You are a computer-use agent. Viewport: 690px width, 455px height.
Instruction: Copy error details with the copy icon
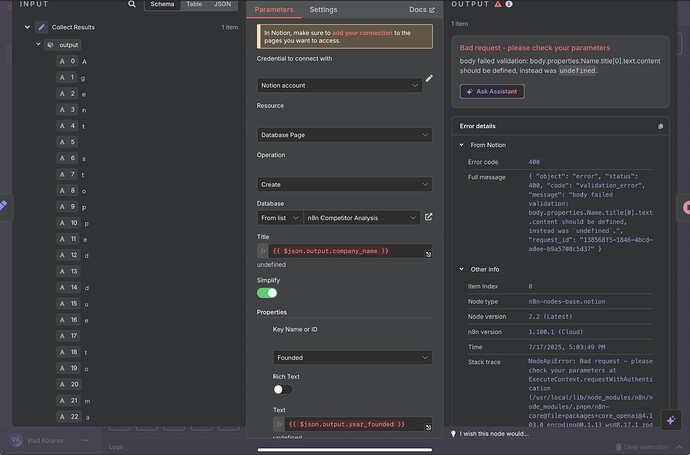[x=660, y=126]
